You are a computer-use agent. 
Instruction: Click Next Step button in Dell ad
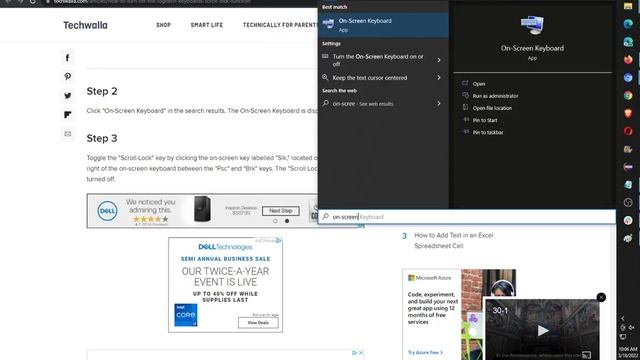point(280,211)
